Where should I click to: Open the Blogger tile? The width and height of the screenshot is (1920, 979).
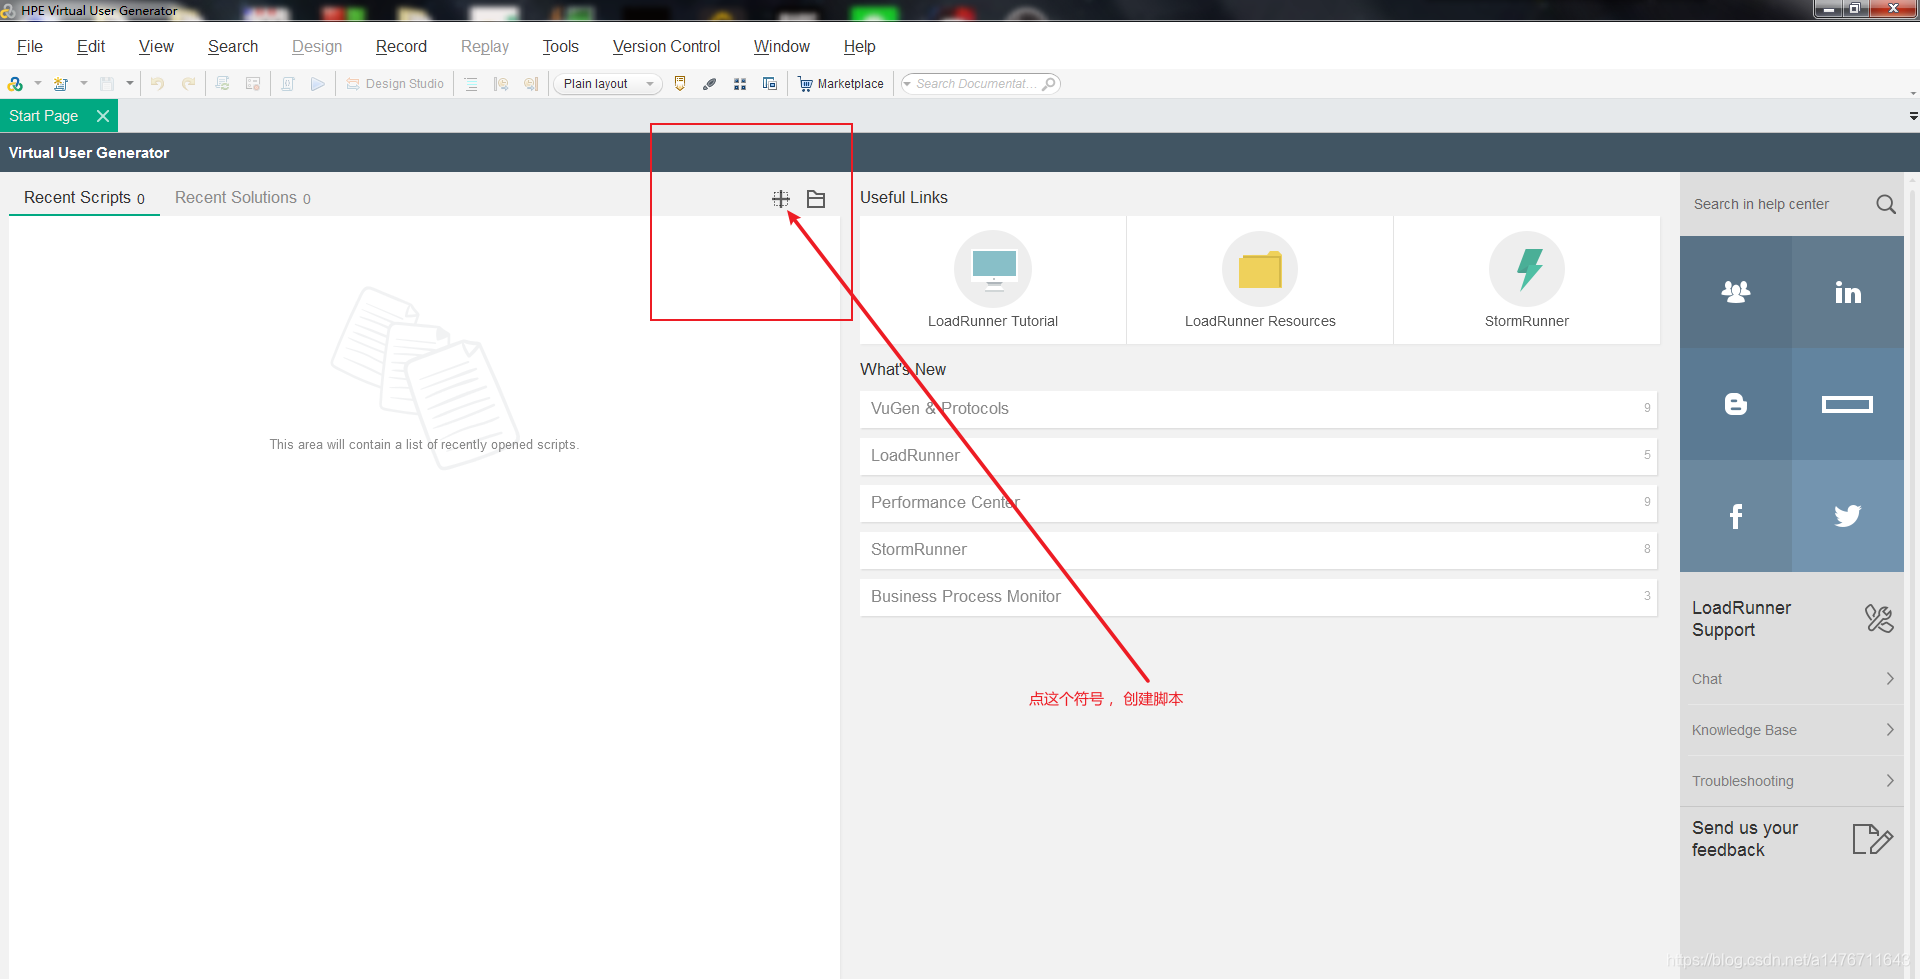tap(1736, 404)
